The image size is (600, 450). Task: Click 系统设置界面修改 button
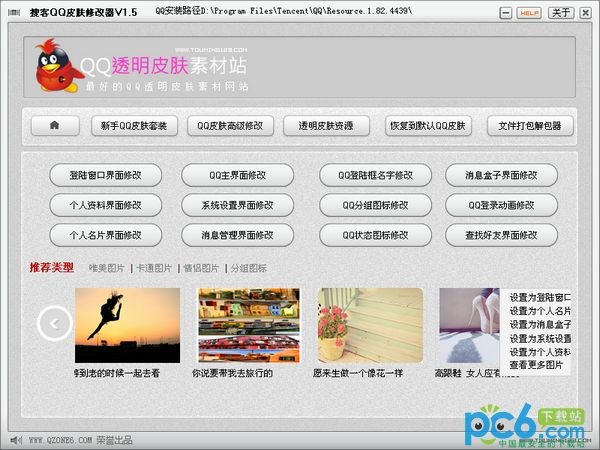tap(238, 205)
